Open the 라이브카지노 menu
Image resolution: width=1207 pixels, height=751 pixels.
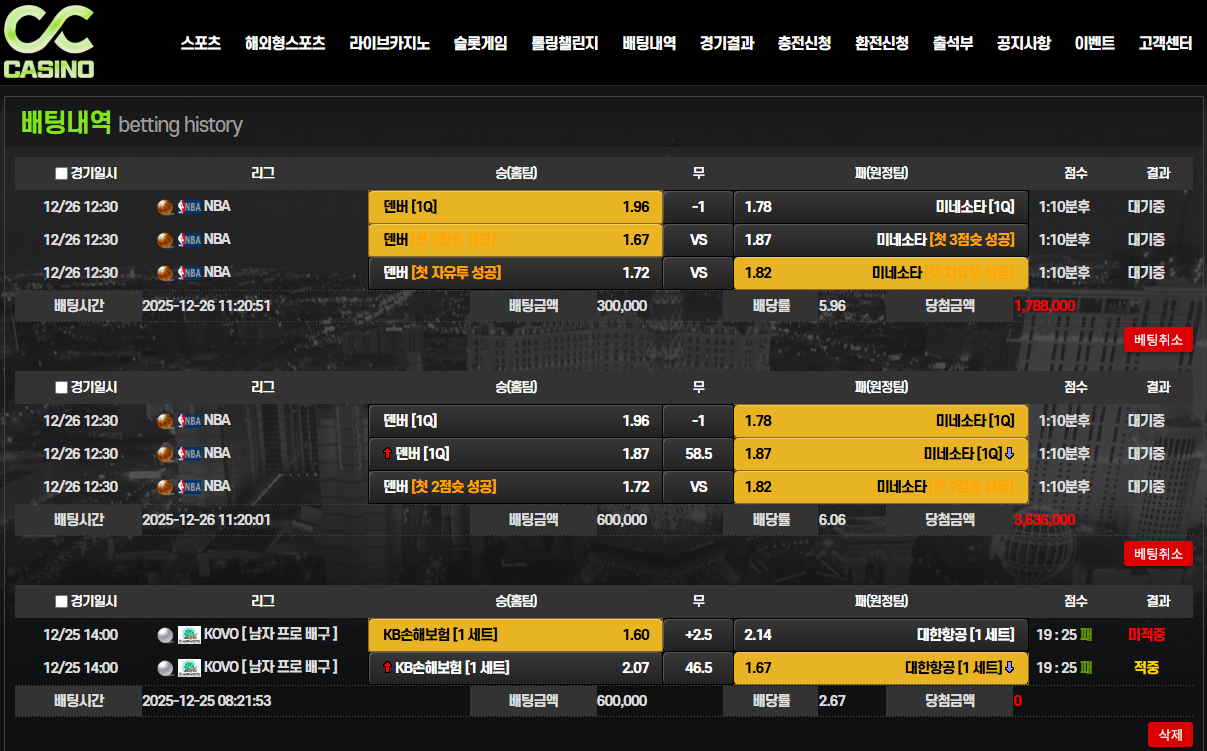coord(389,44)
